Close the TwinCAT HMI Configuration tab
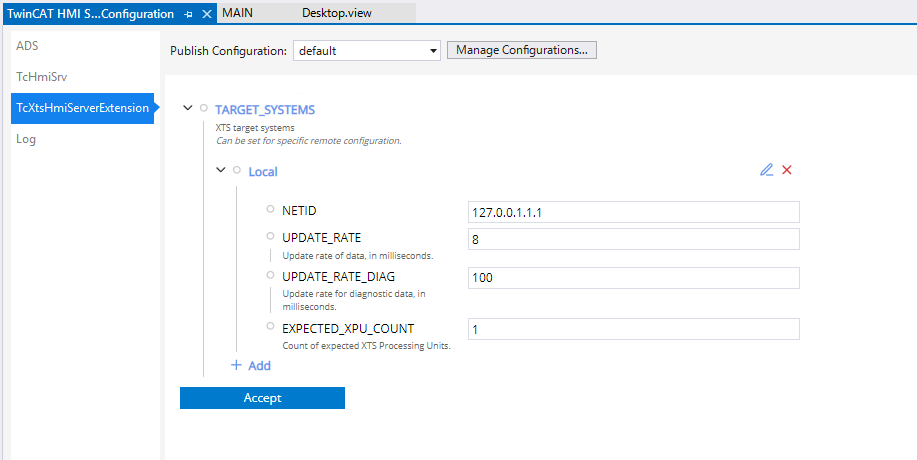917x460 pixels. (206, 14)
